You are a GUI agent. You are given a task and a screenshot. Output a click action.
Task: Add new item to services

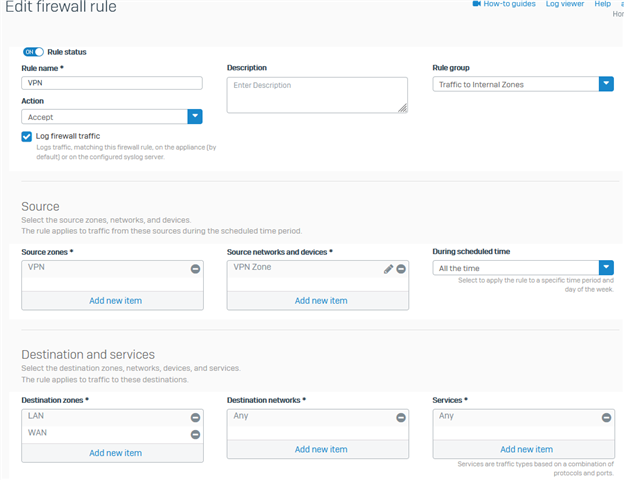526,449
